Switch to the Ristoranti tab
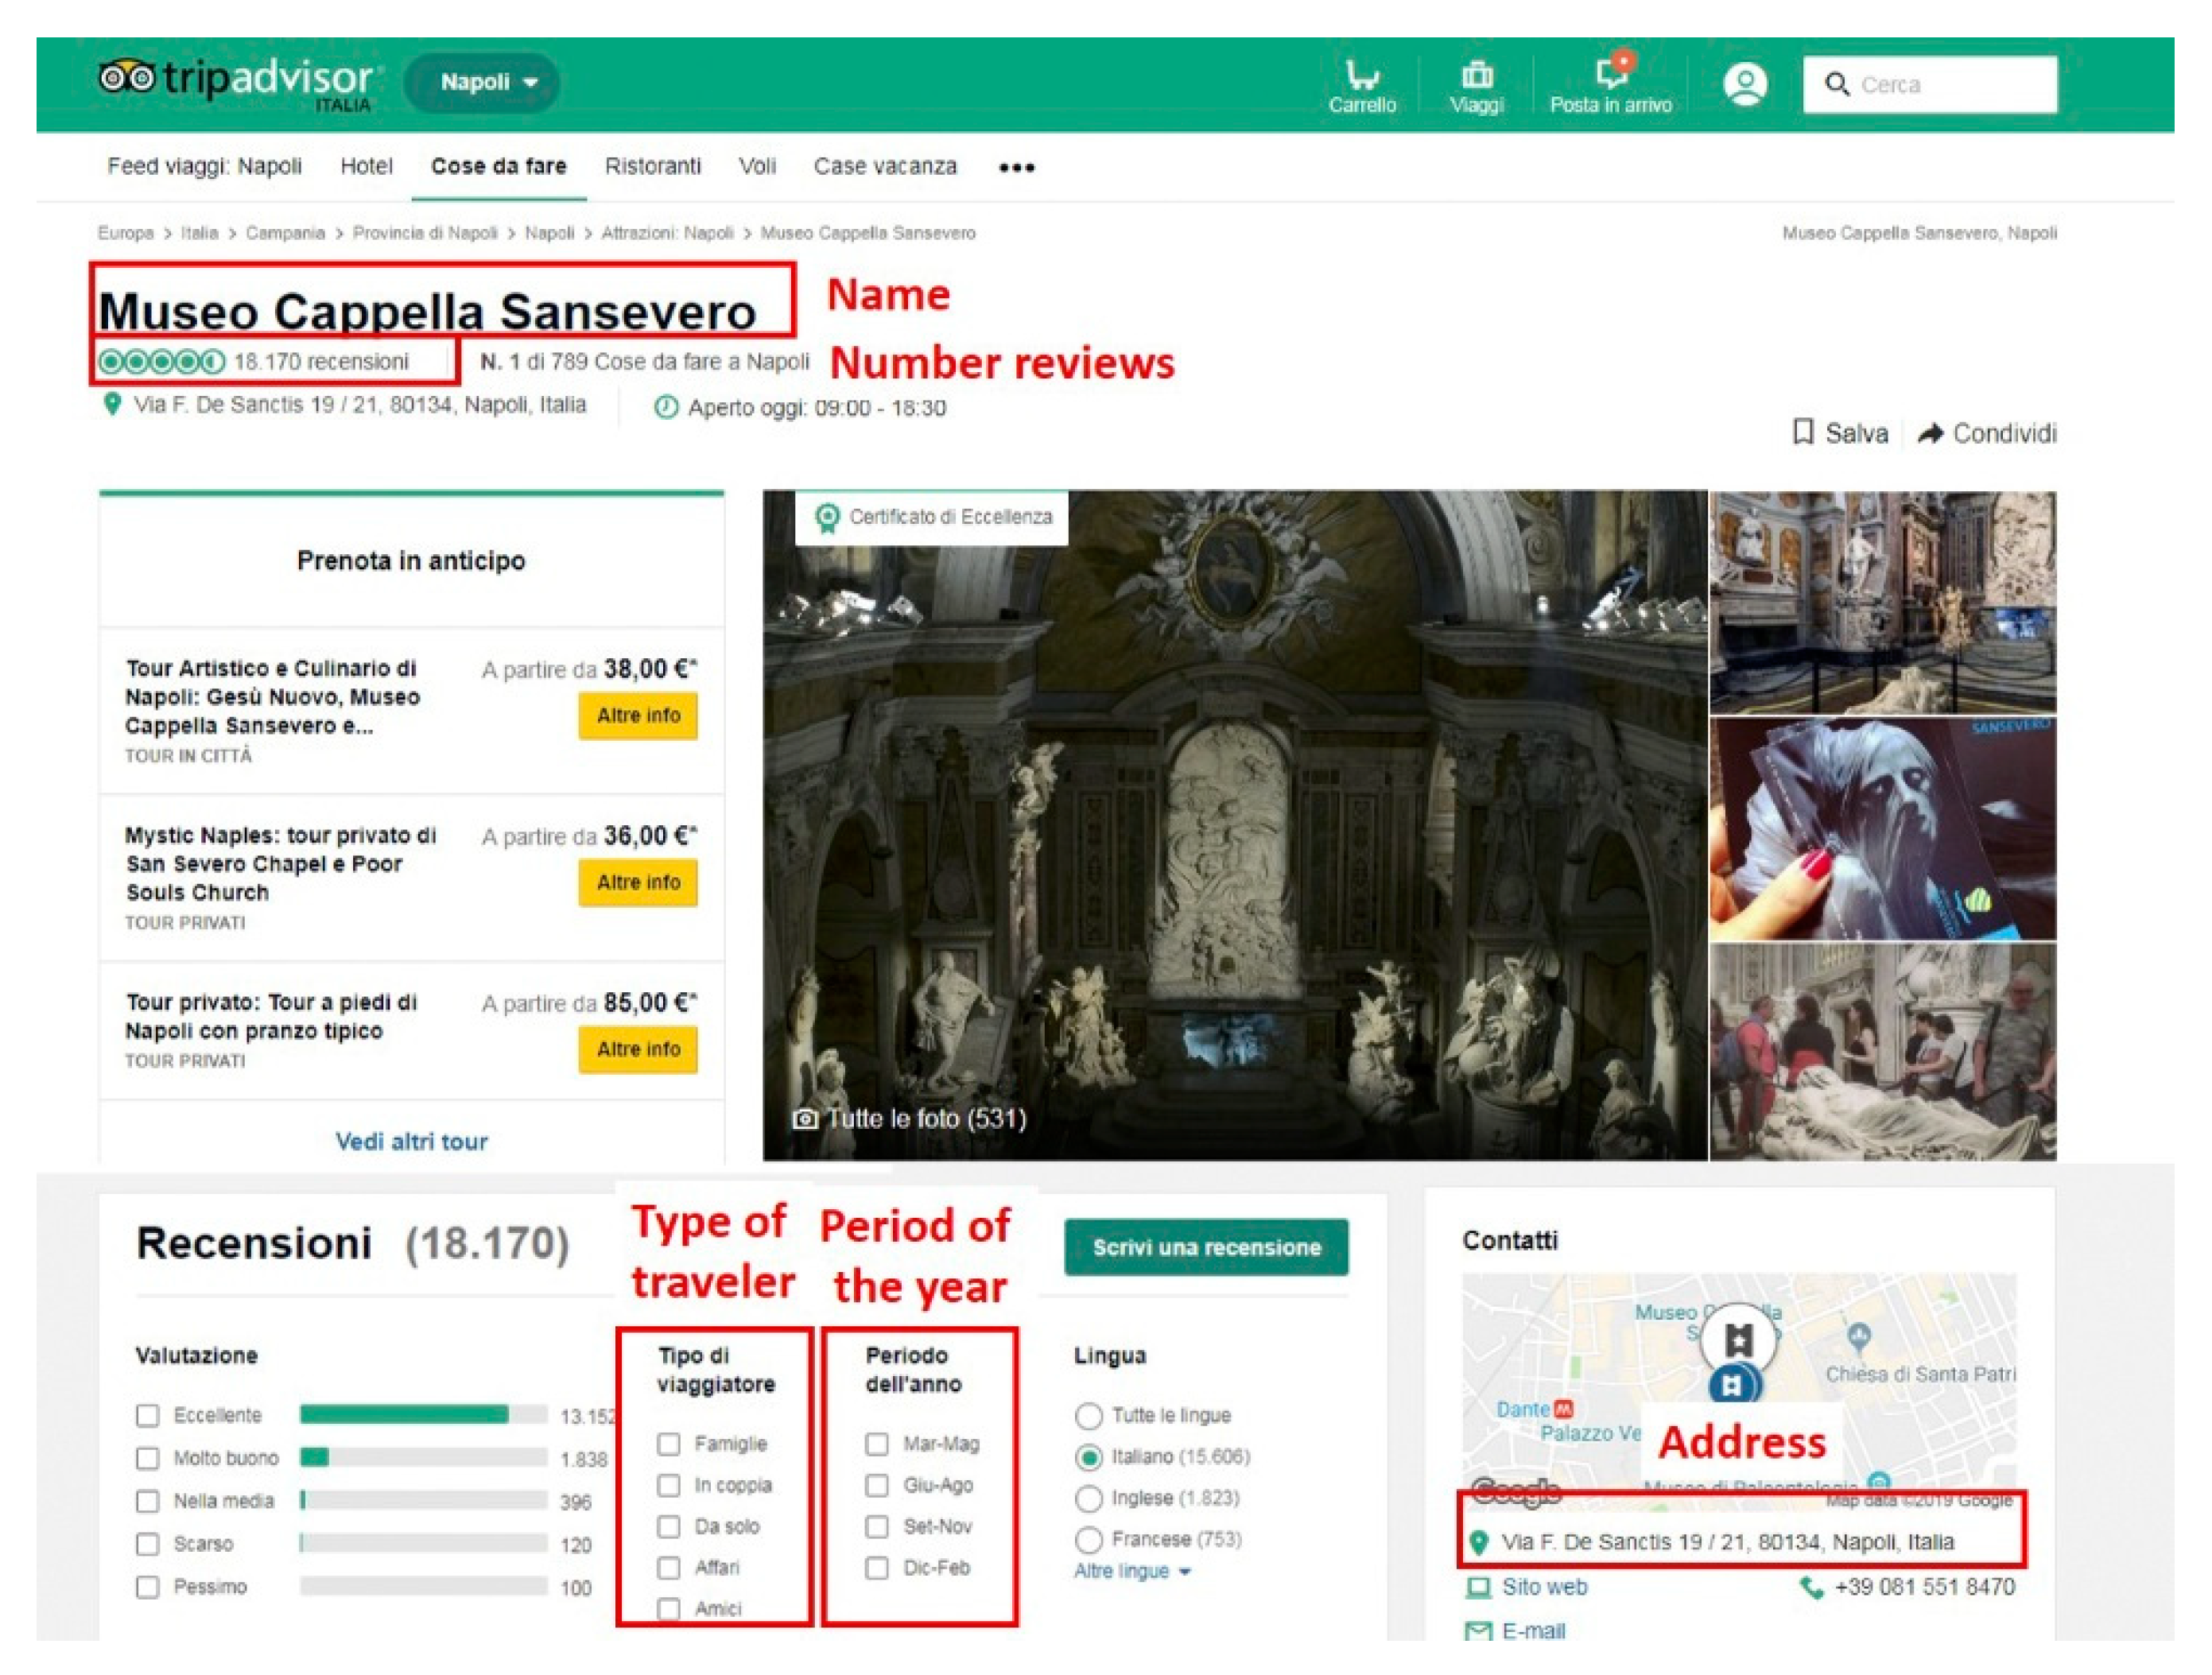 point(652,166)
